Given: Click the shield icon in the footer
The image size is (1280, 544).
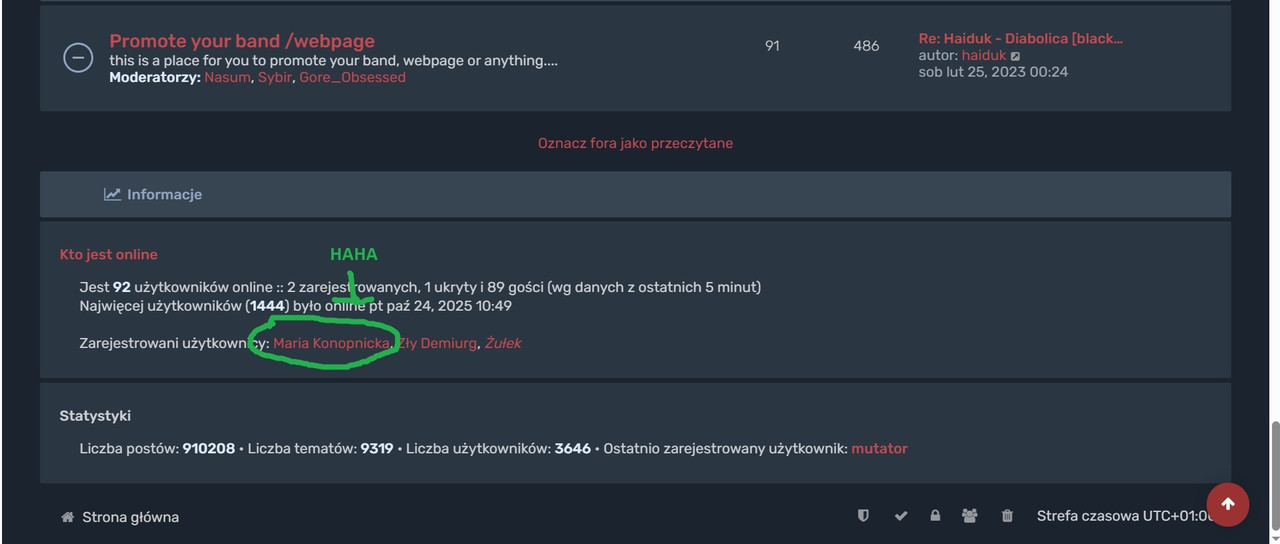Looking at the screenshot, I should pyautogui.click(x=863, y=516).
